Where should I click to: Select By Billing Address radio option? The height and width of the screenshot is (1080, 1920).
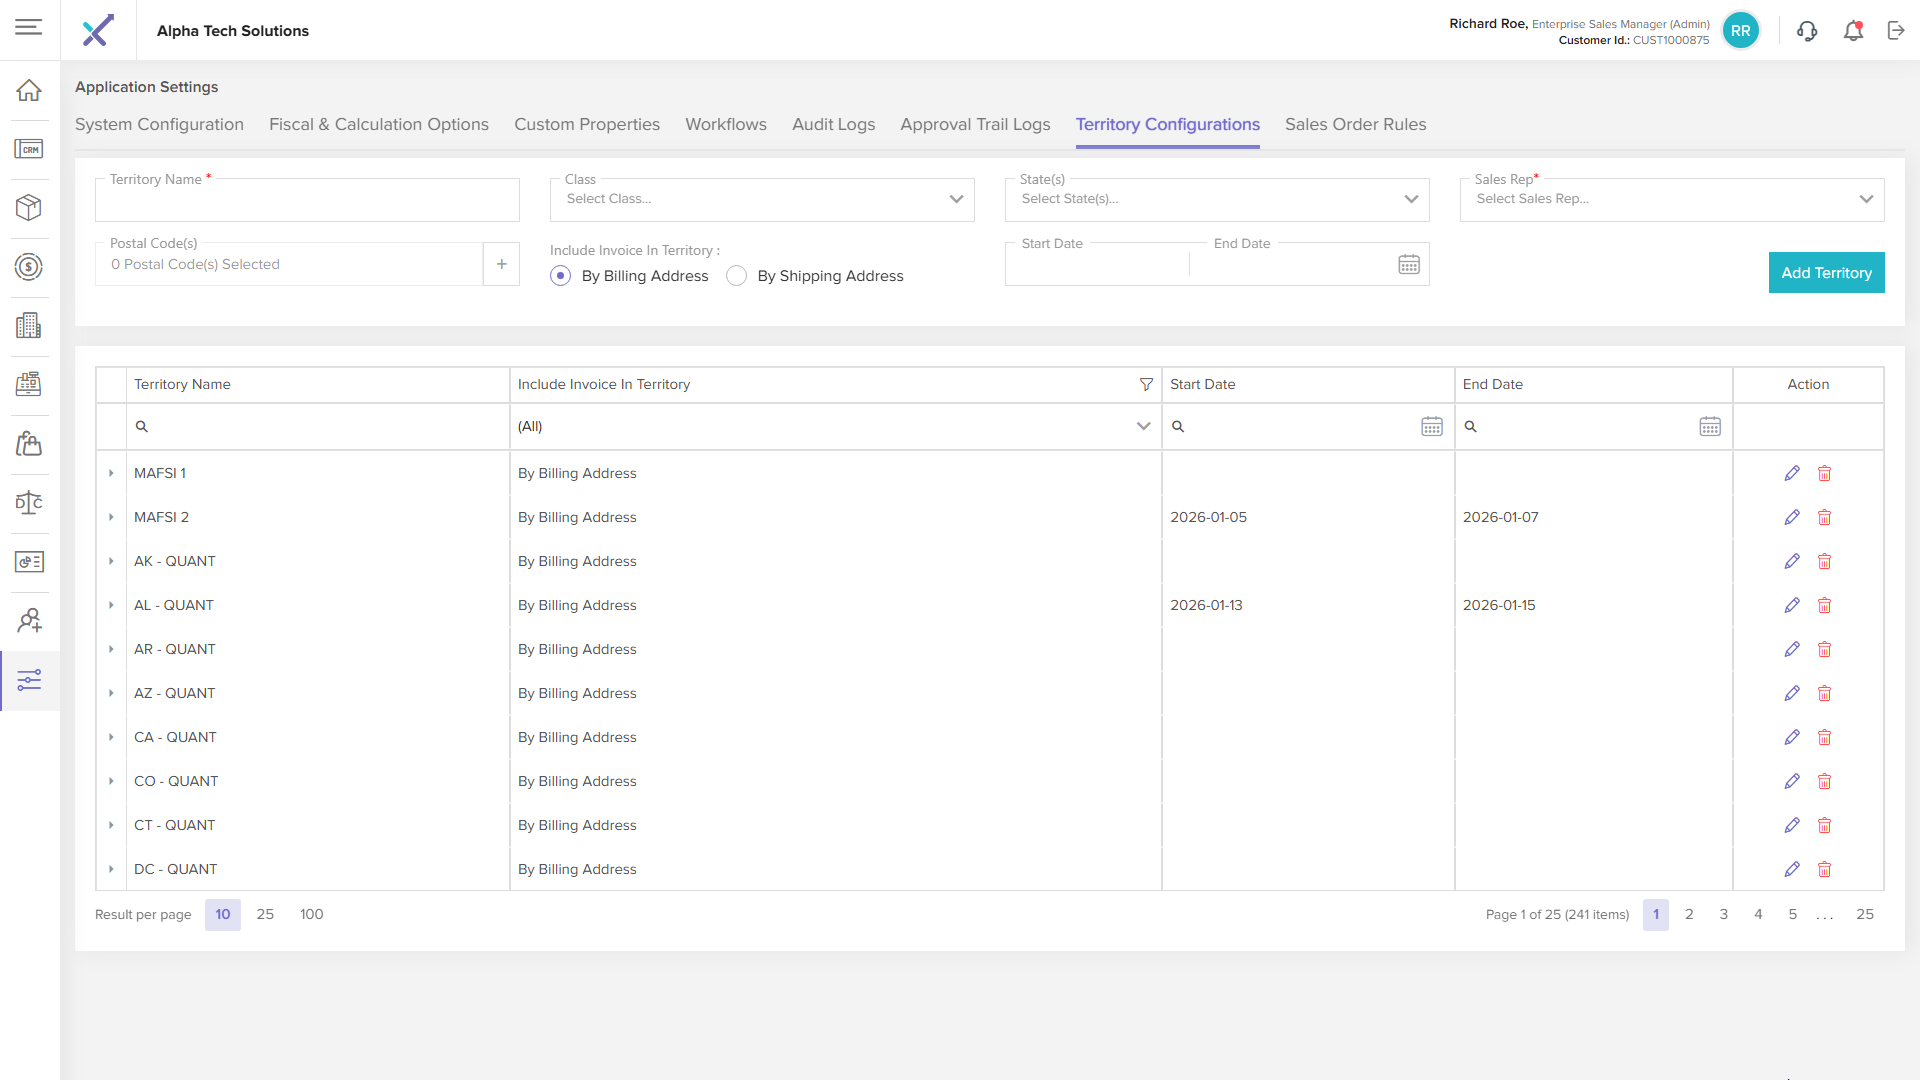coord(561,276)
